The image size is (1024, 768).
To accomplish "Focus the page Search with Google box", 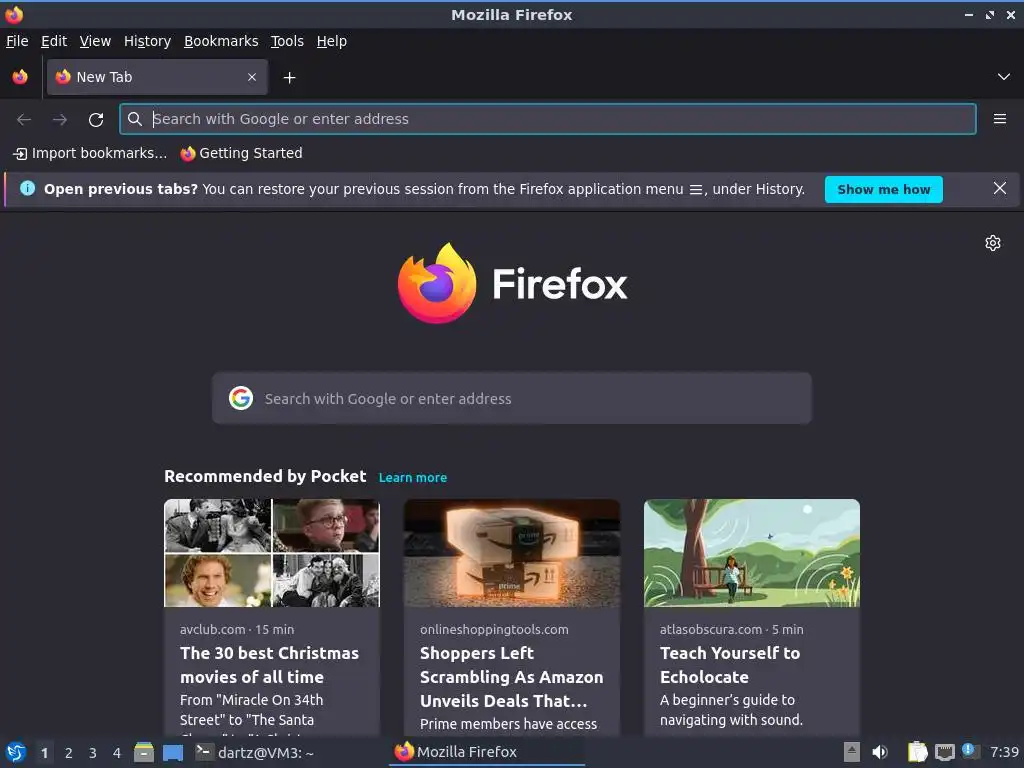I will coord(512,398).
